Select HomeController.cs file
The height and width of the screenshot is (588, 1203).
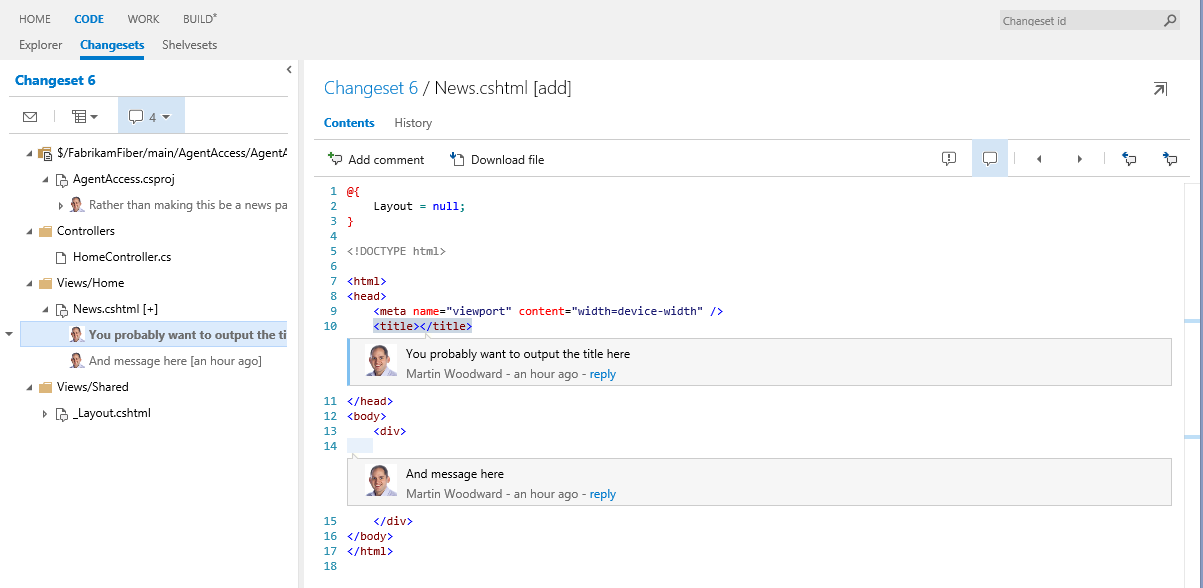coord(122,257)
